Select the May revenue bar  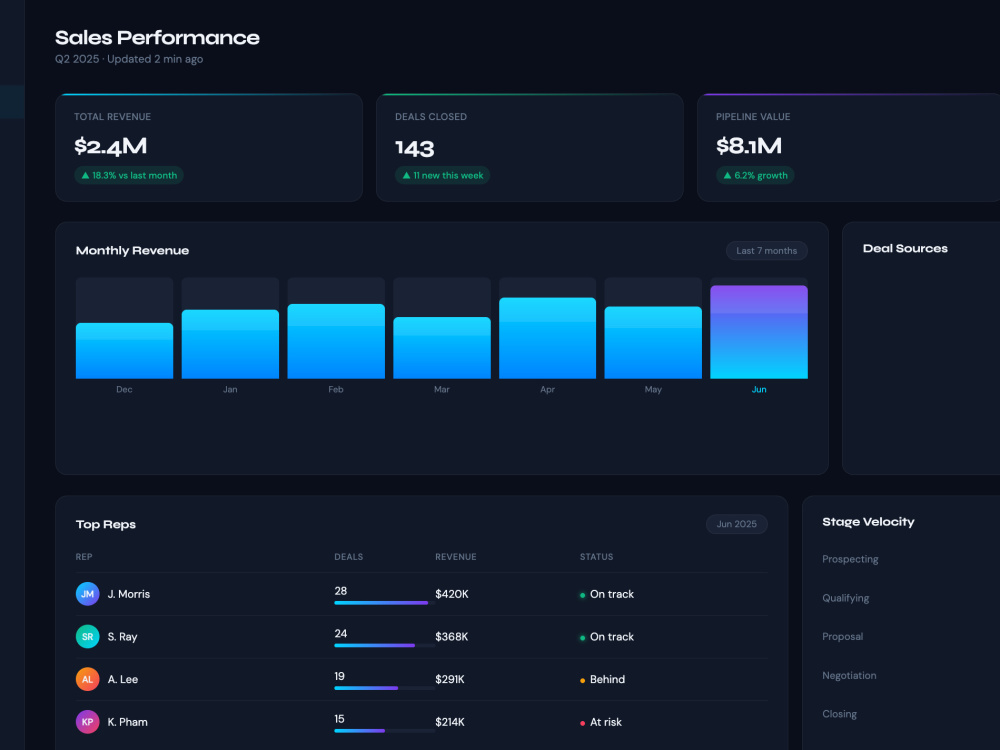(653, 342)
